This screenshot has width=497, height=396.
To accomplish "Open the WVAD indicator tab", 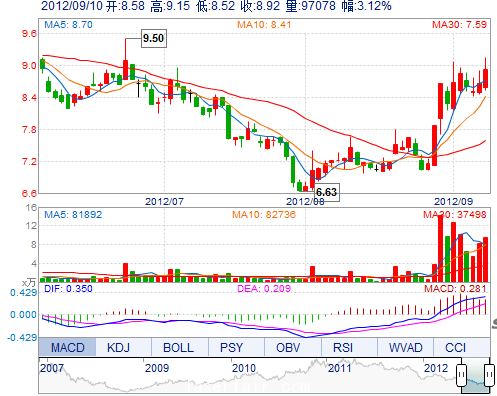I will (x=405, y=347).
